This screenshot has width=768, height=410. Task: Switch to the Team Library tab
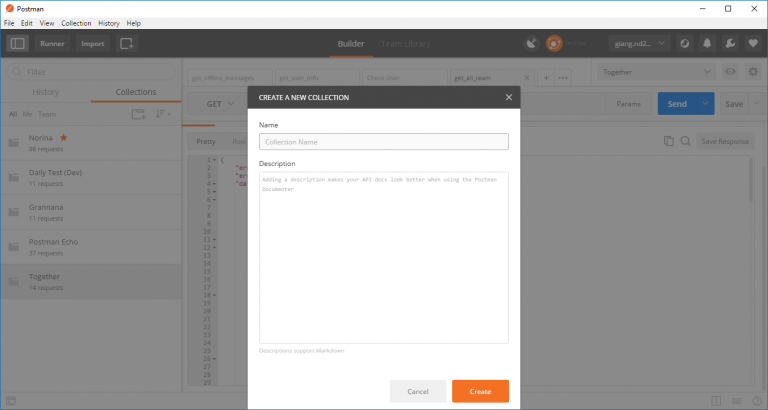pos(406,44)
